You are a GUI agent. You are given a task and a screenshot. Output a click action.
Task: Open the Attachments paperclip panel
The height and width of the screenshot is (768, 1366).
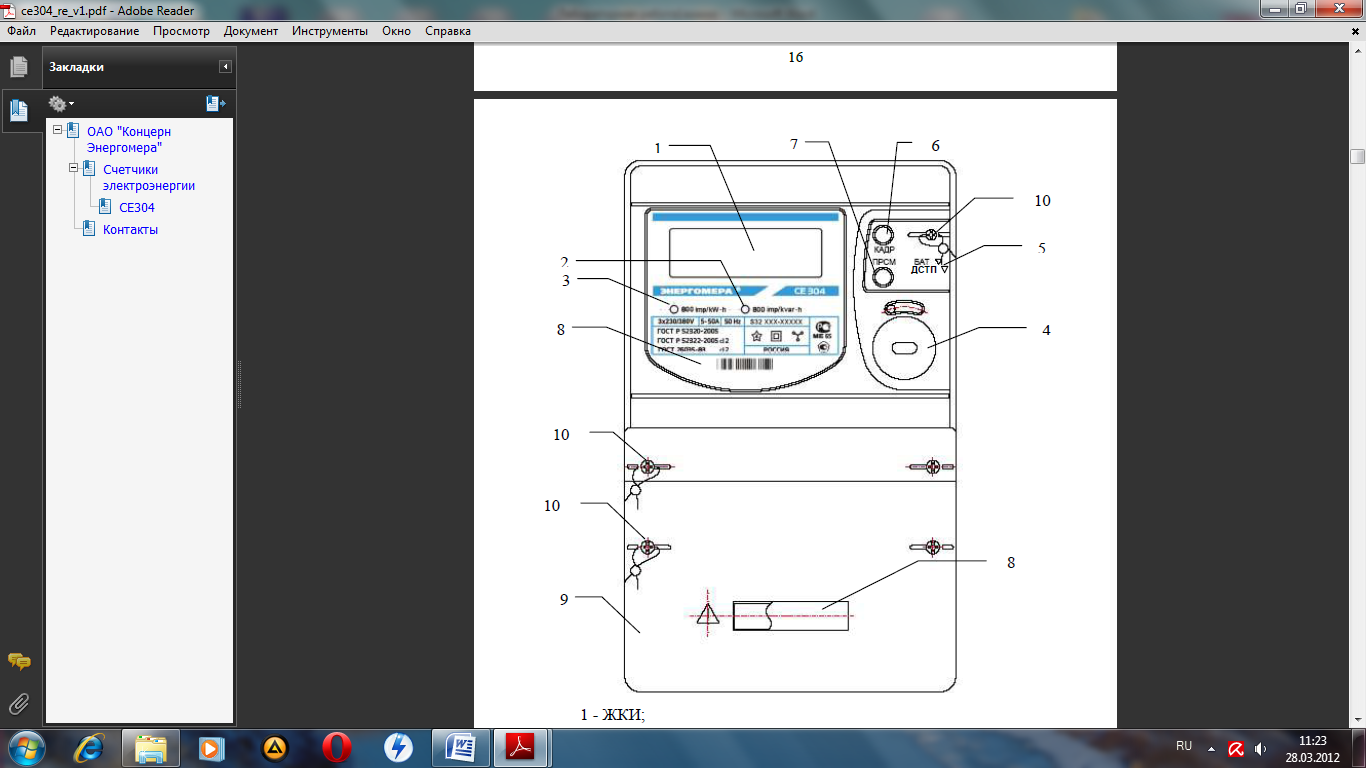click(18, 704)
